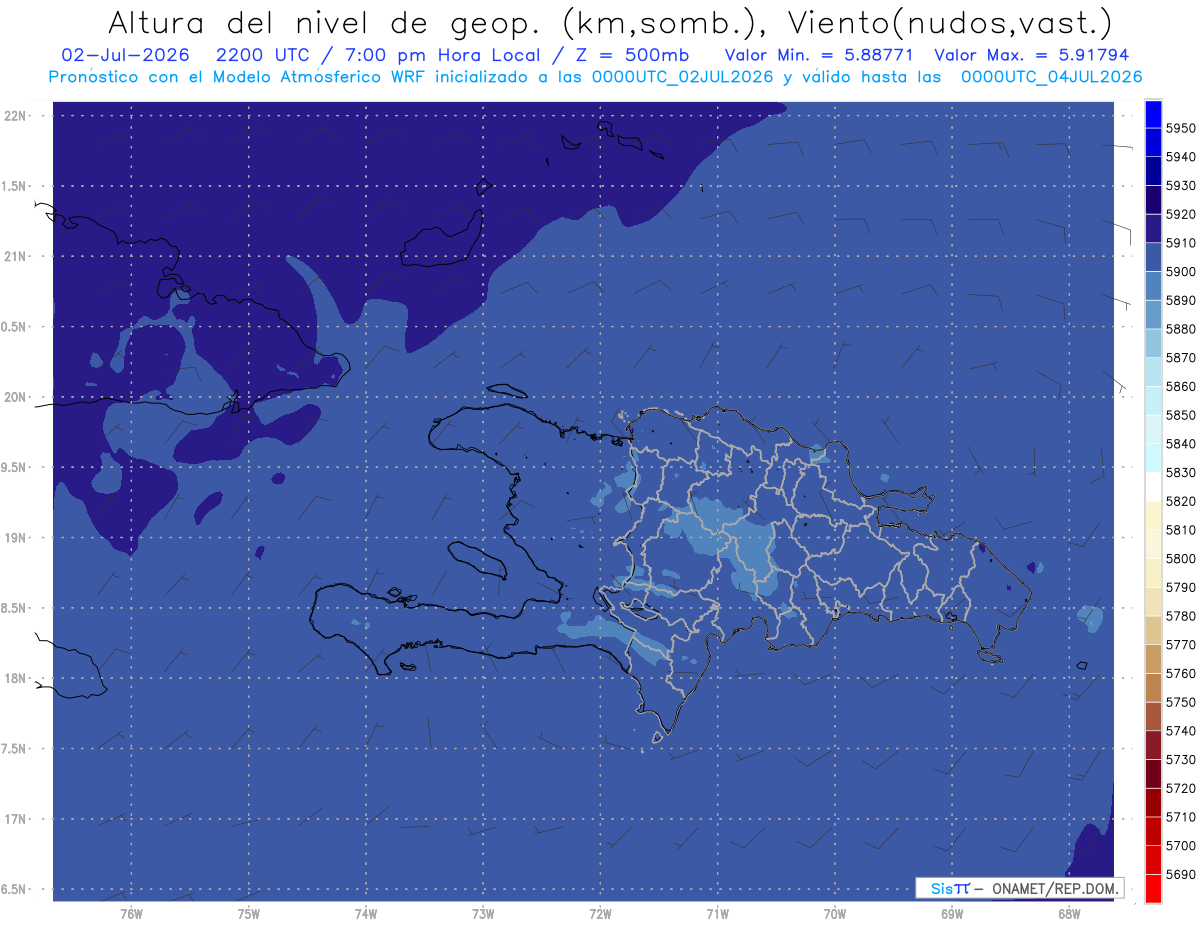Click the '76W' longitude axis label
1200x927 pixels.
(x=131, y=913)
